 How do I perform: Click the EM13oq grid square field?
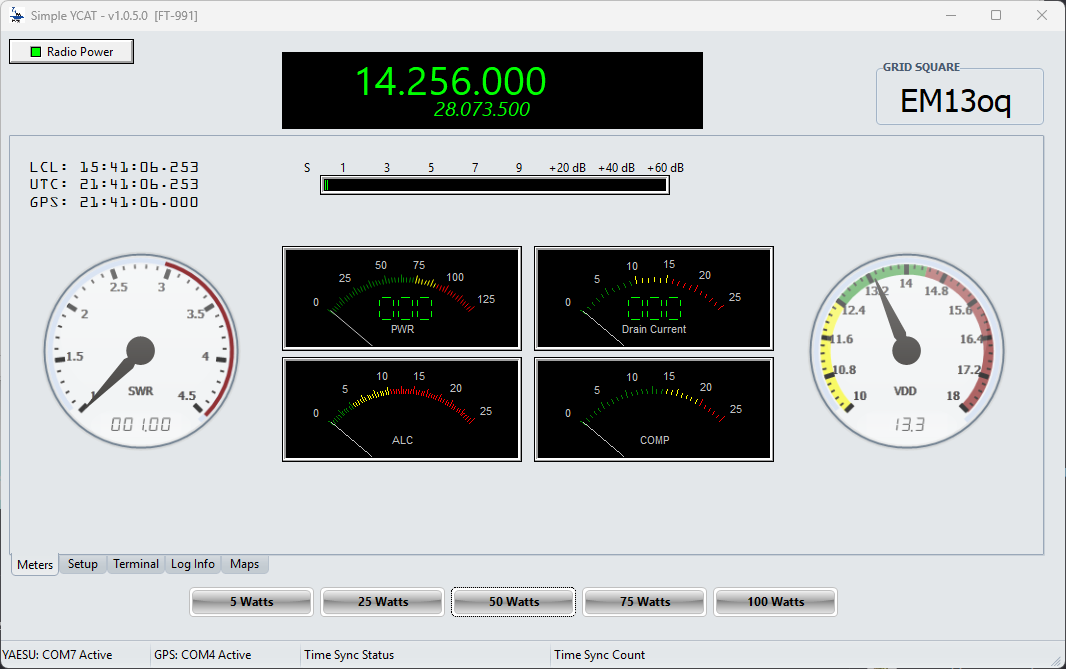coord(959,97)
